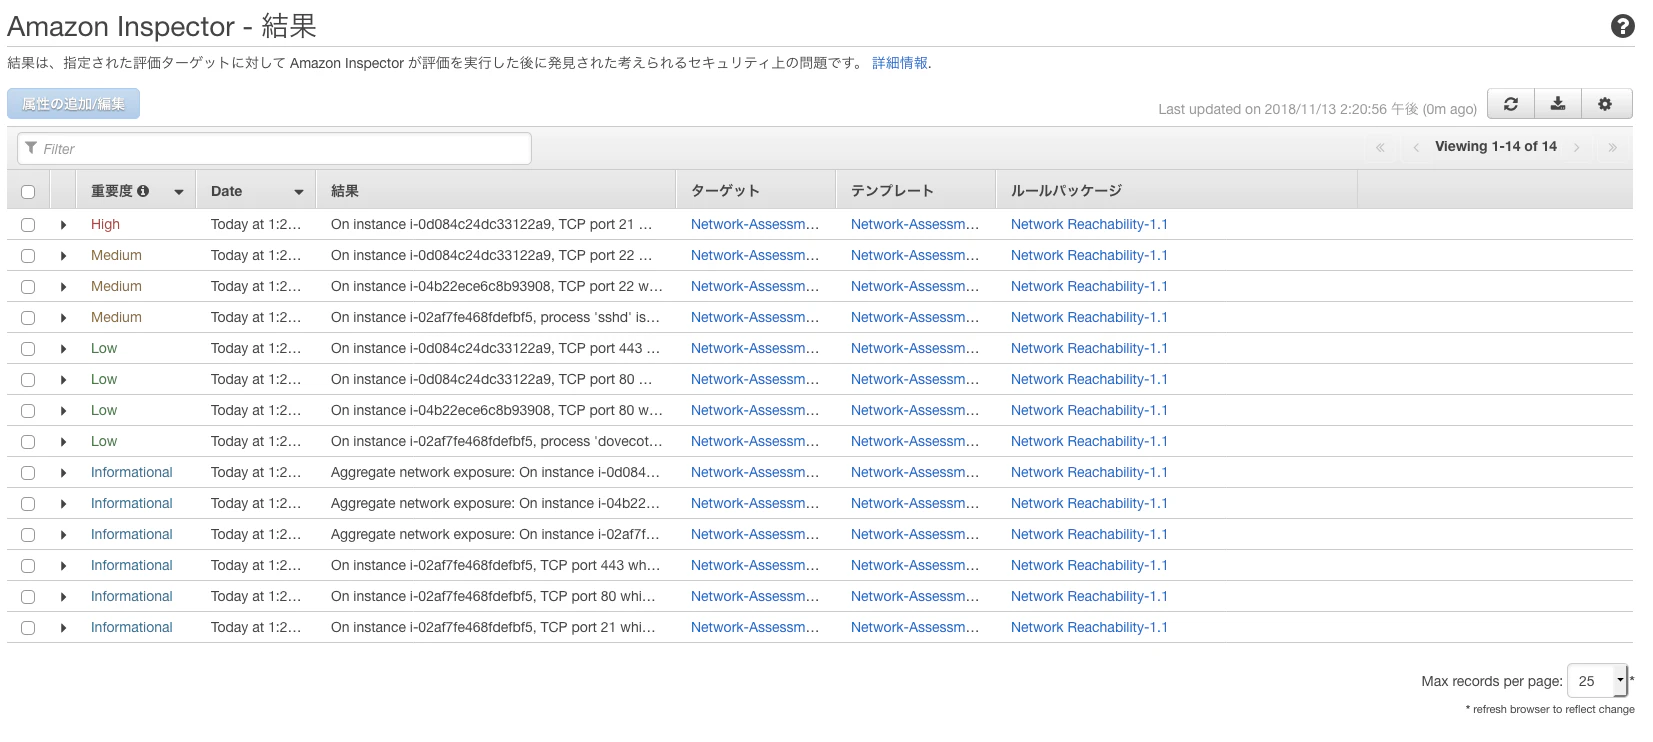1653x742 pixels.
Task: Expand the Medium 'sshd' process finding
Action: (x=63, y=318)
